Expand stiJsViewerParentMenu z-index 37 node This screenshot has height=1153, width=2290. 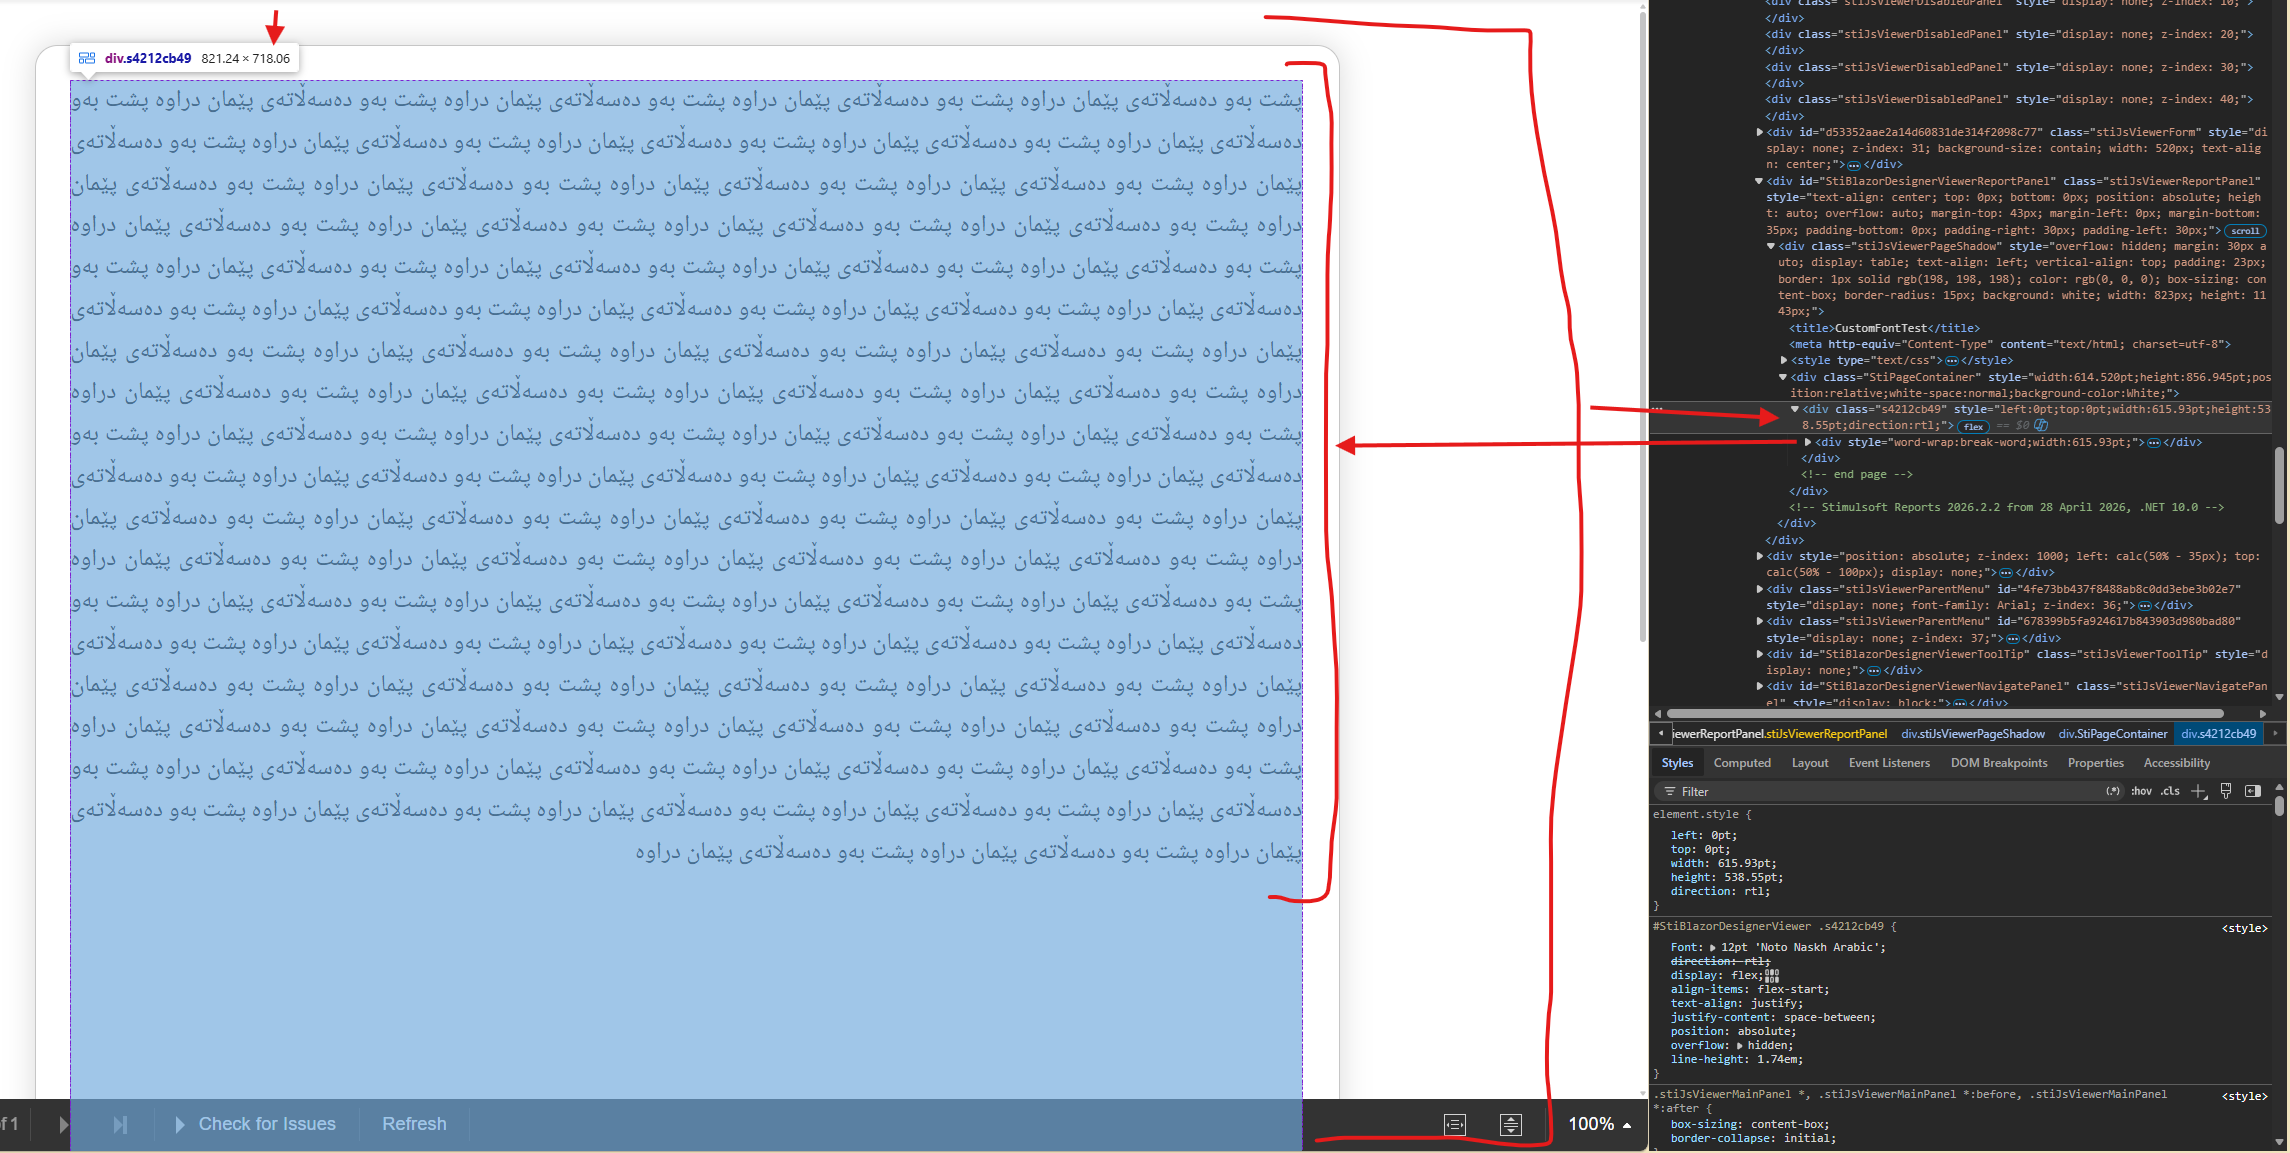coord(1759,621)
